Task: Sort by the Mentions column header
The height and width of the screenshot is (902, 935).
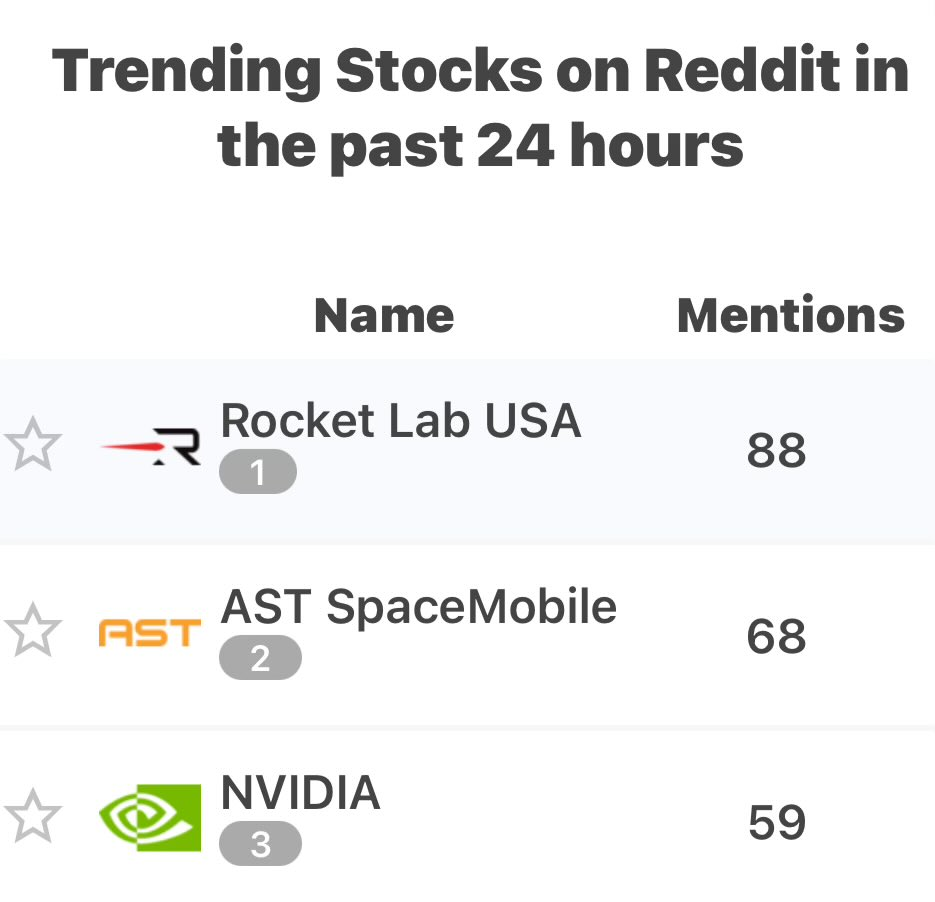Action: 791,315
